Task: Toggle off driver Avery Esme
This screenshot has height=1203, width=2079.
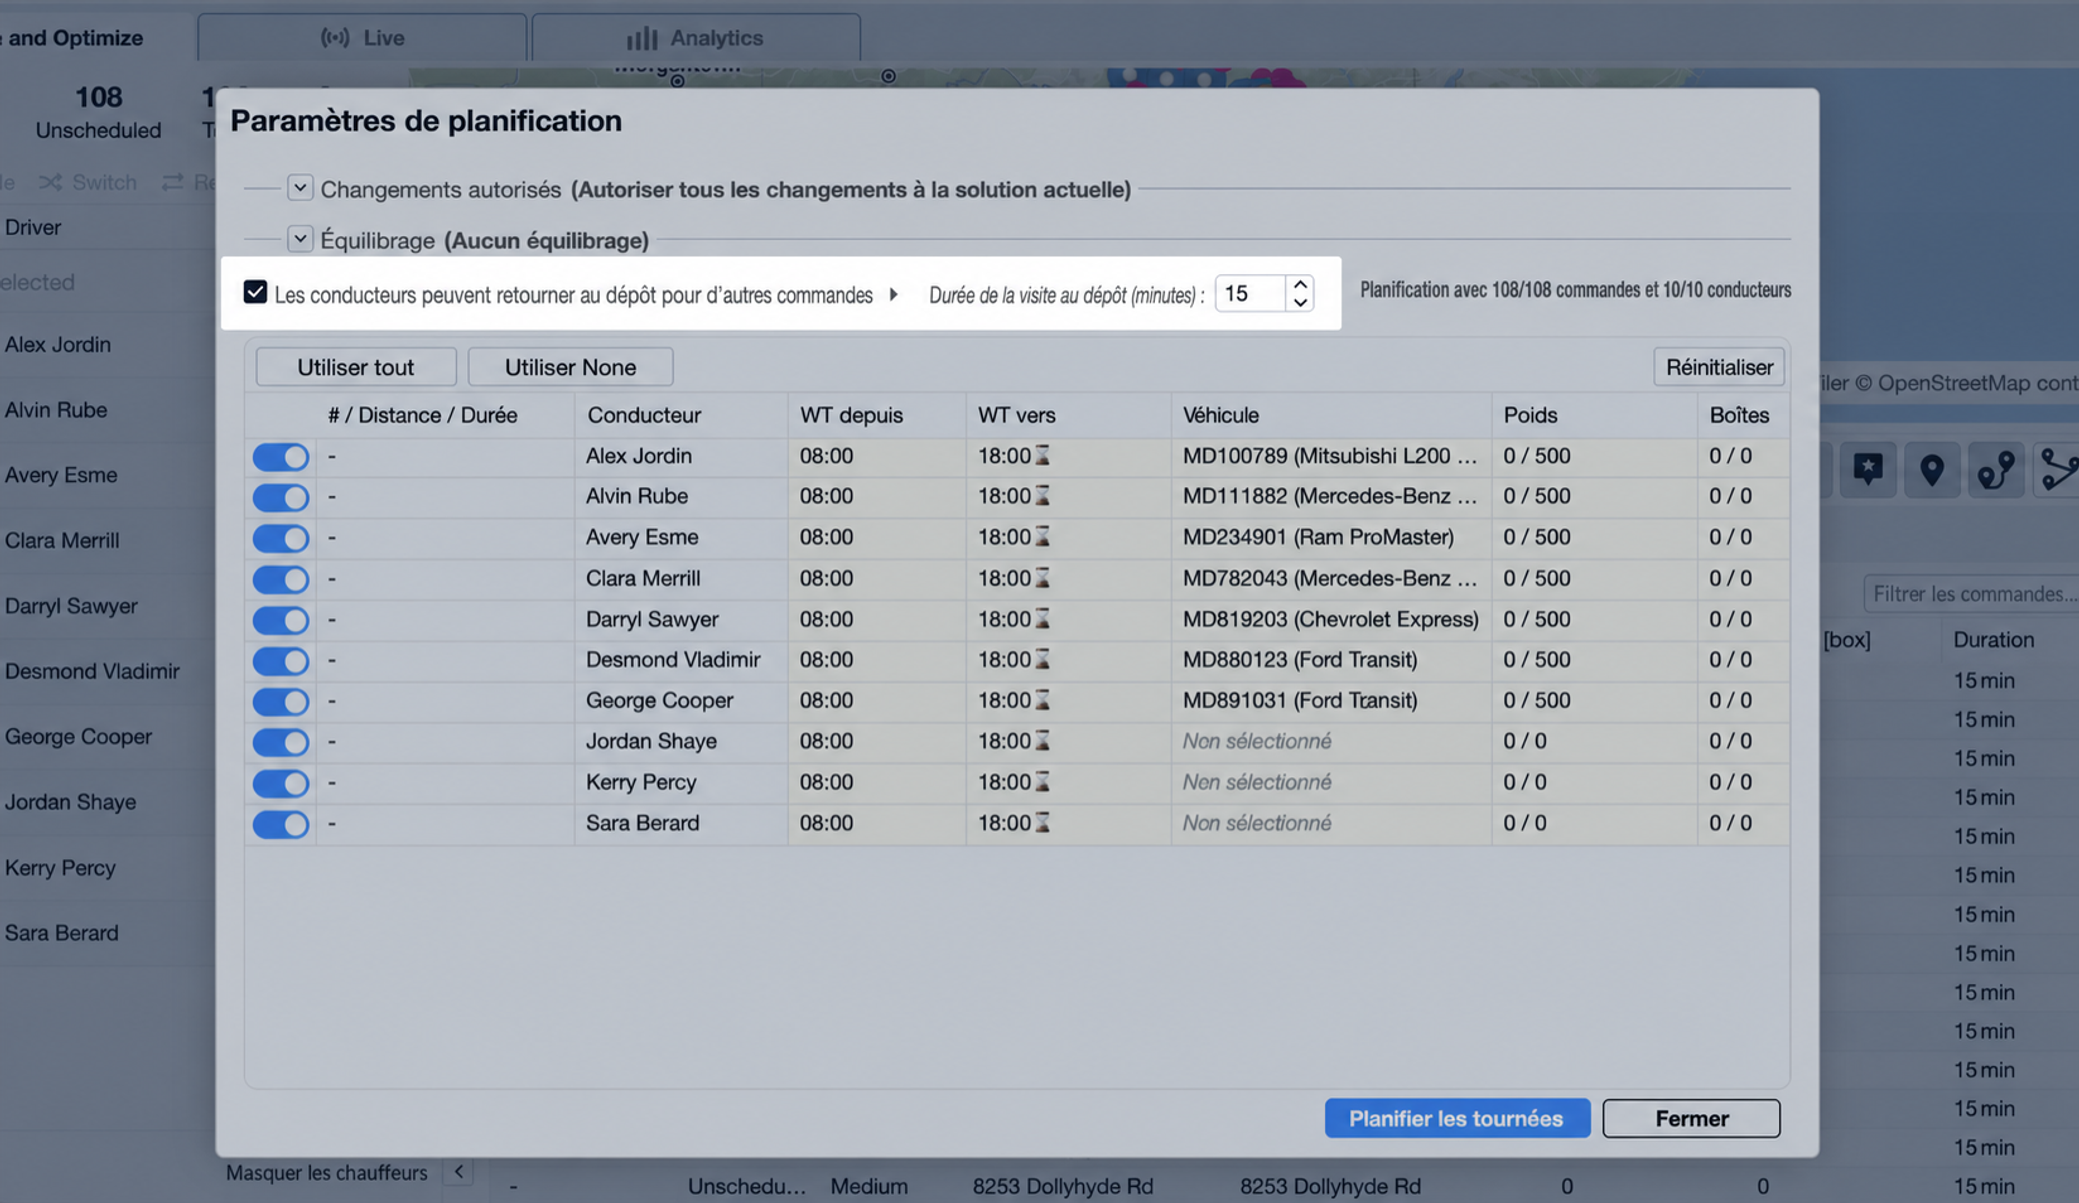Action: coord(281,538)
